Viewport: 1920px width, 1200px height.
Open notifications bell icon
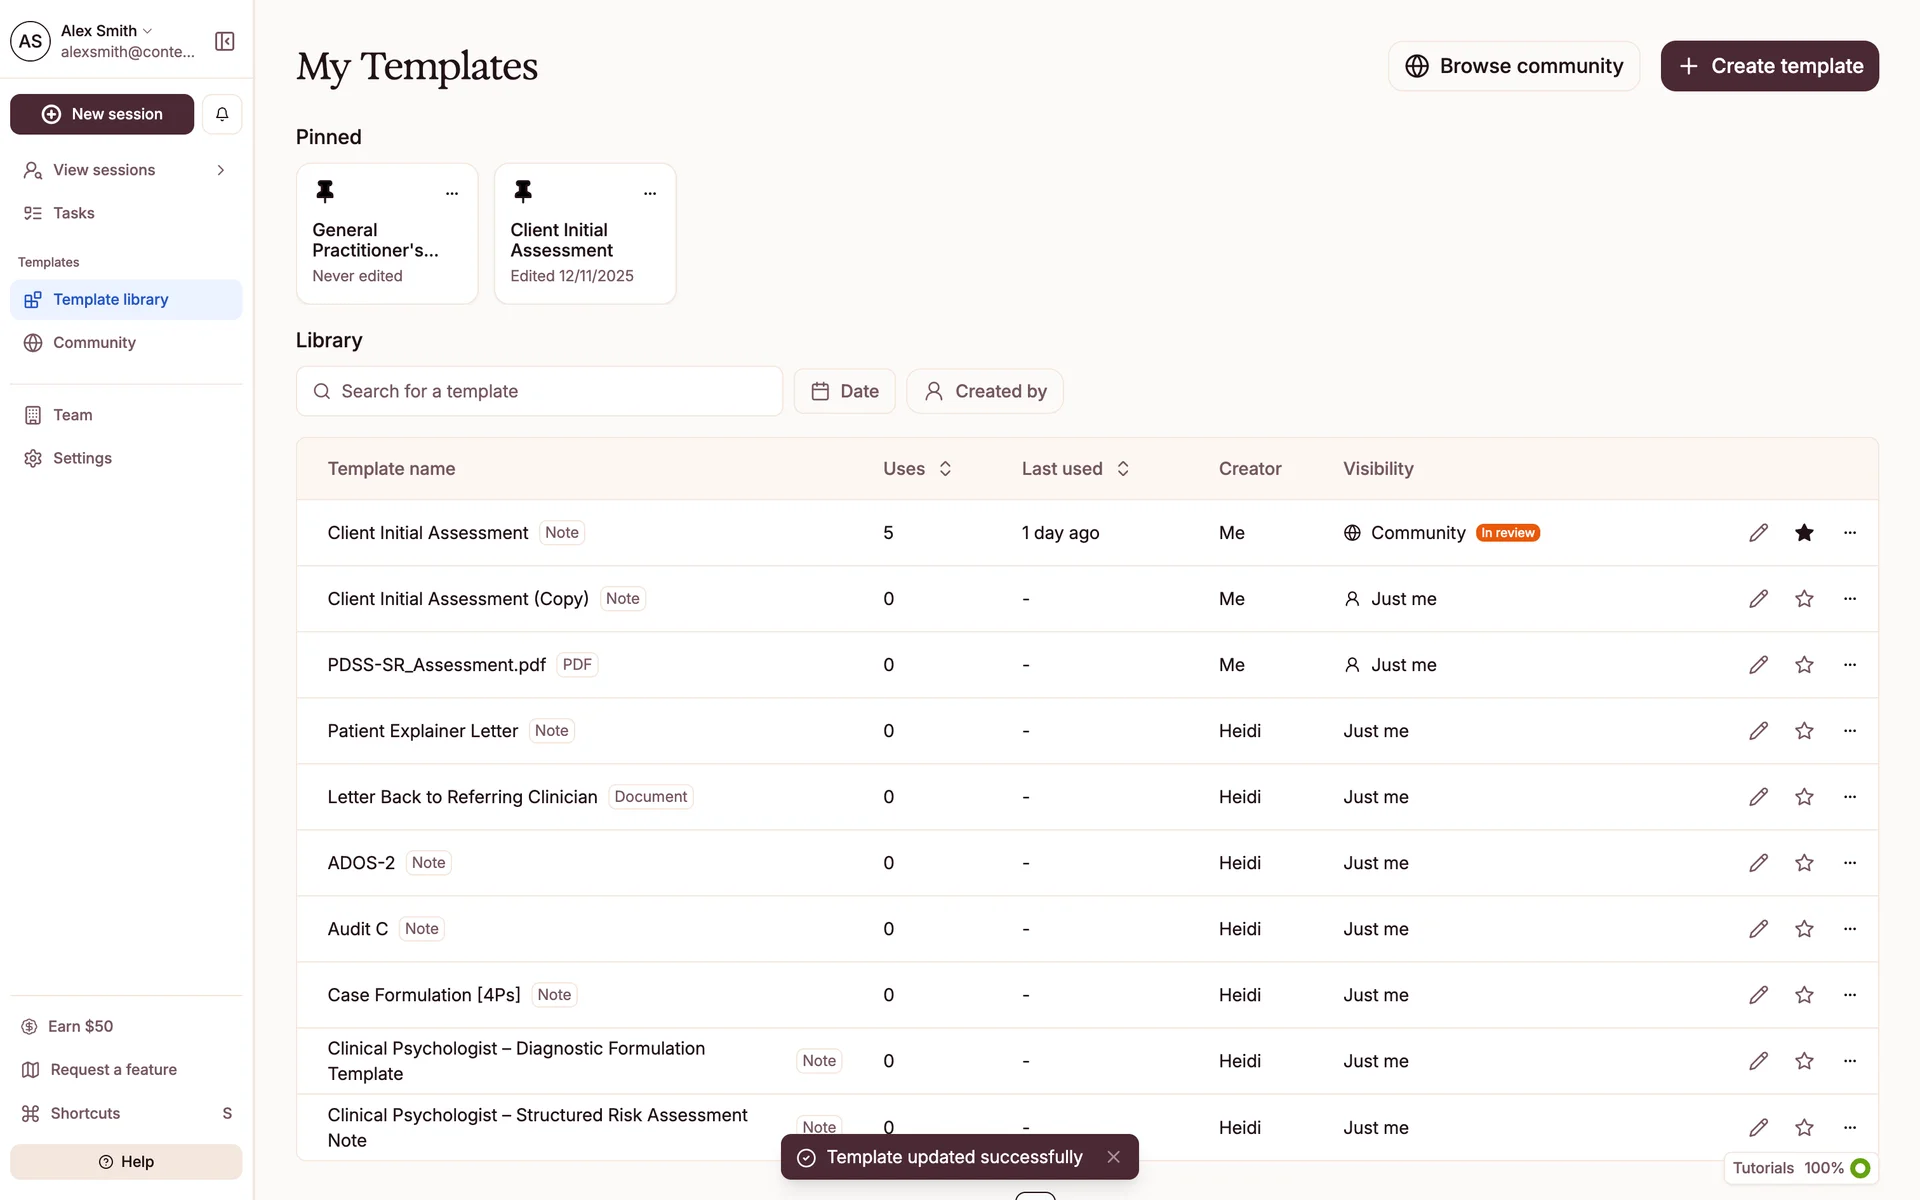click(x=222, y=114)
